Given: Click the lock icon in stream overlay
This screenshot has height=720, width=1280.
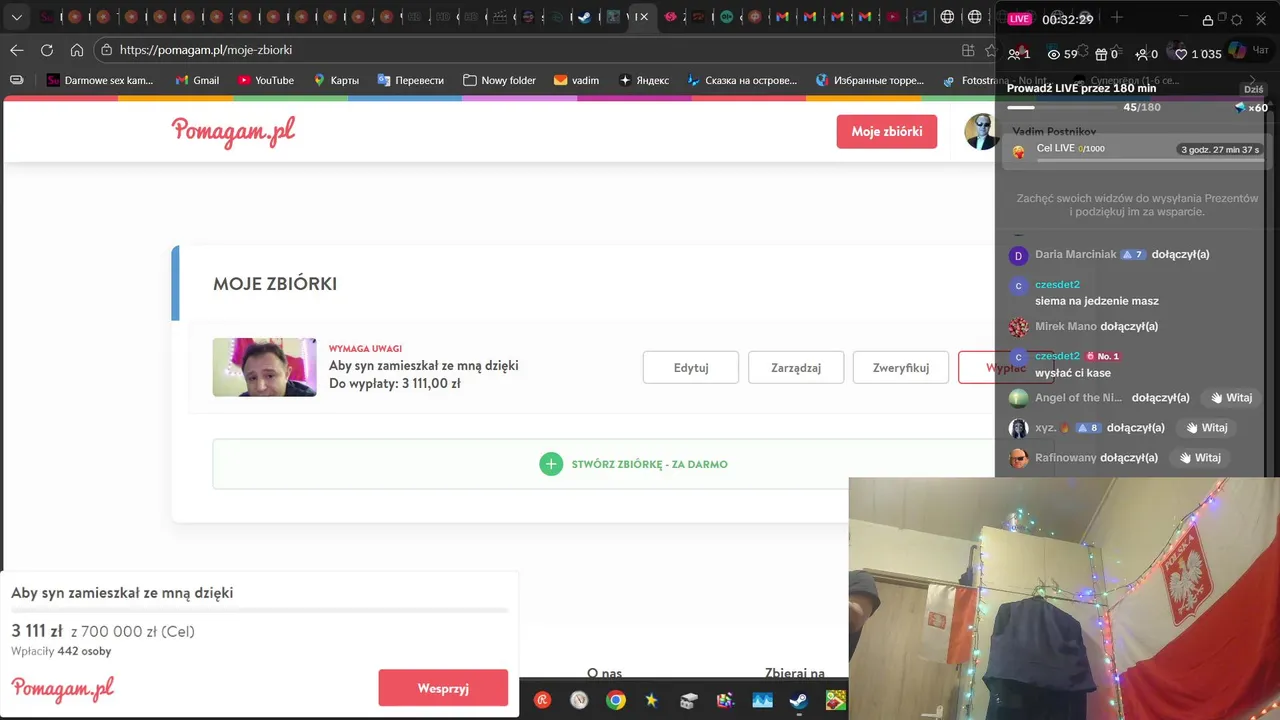Looking at the screenshot, I should coord(1208,20).
